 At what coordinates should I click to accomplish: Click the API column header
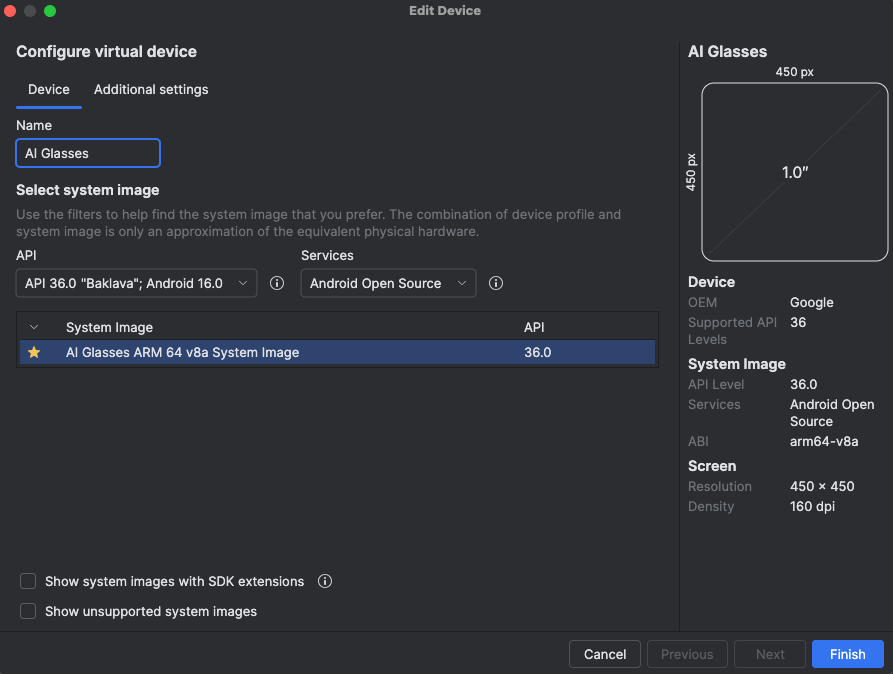[533, 327]
